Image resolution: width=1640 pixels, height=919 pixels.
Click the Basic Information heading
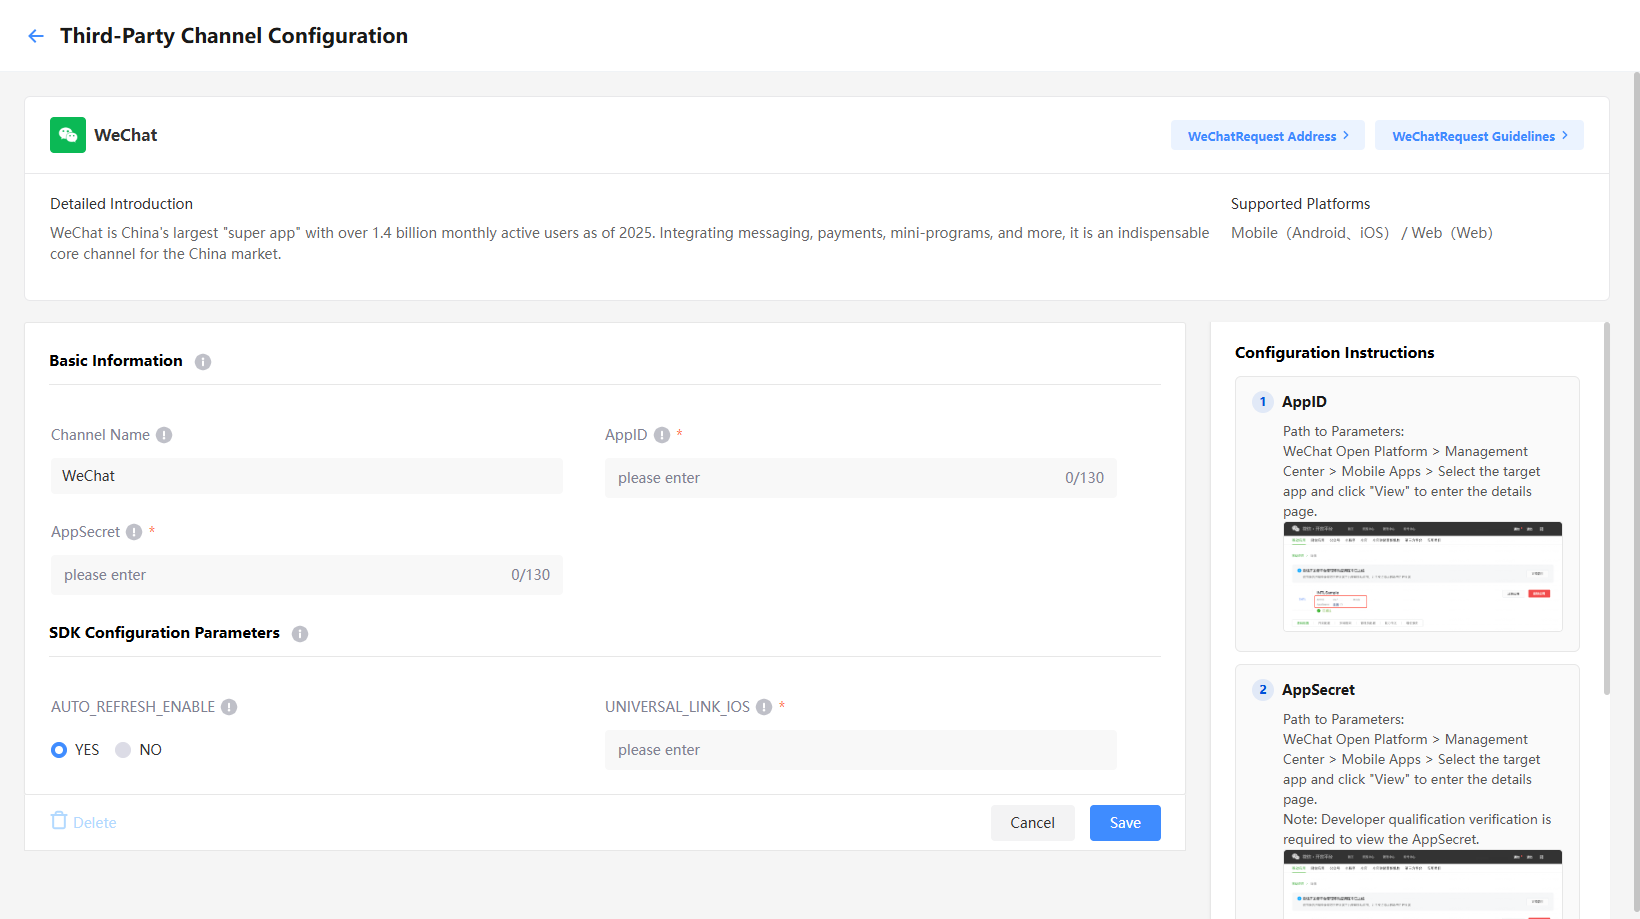click(x=116, y=361)
